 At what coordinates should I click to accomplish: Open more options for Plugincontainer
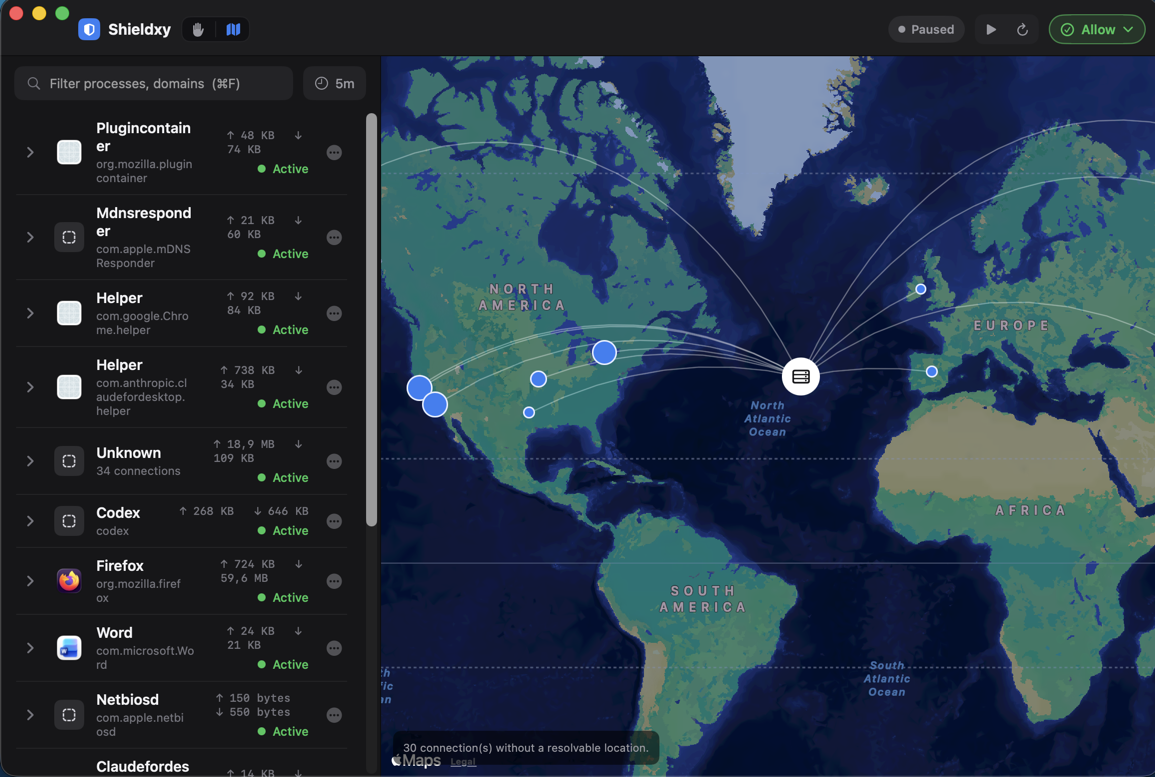[x=334, y=152]
